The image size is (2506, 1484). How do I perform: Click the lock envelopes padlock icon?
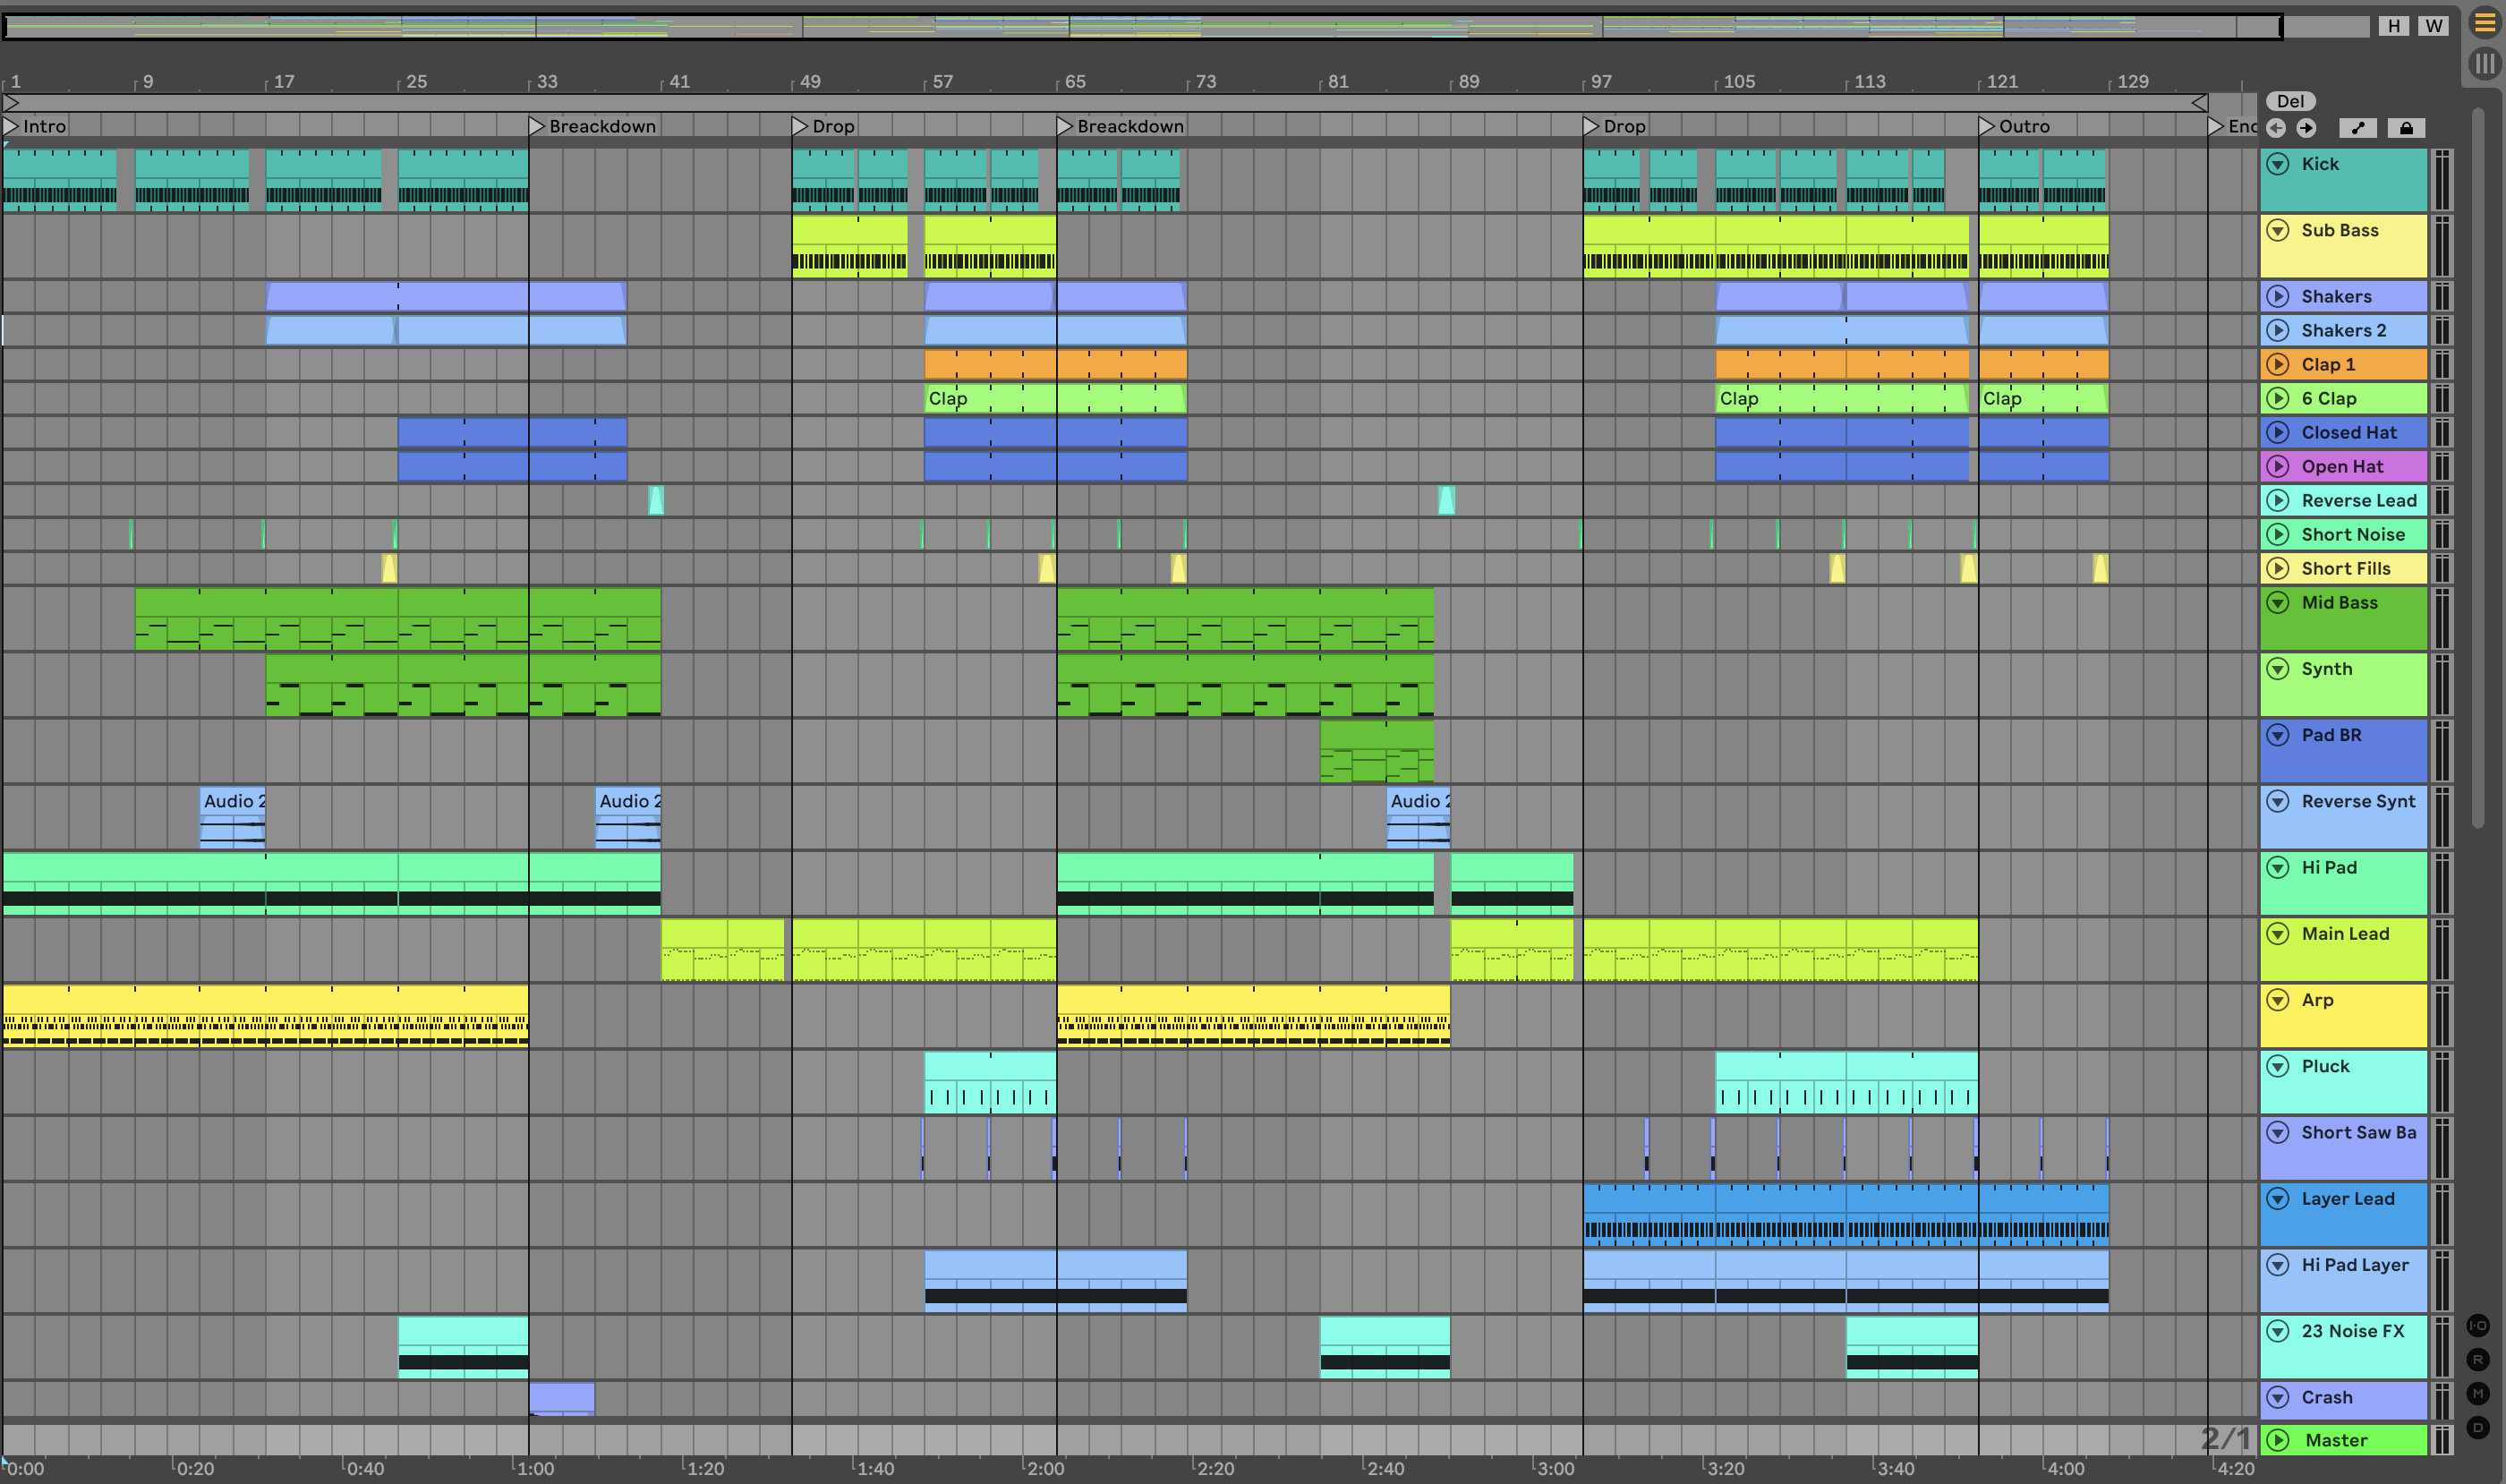tap(2406, 128)
